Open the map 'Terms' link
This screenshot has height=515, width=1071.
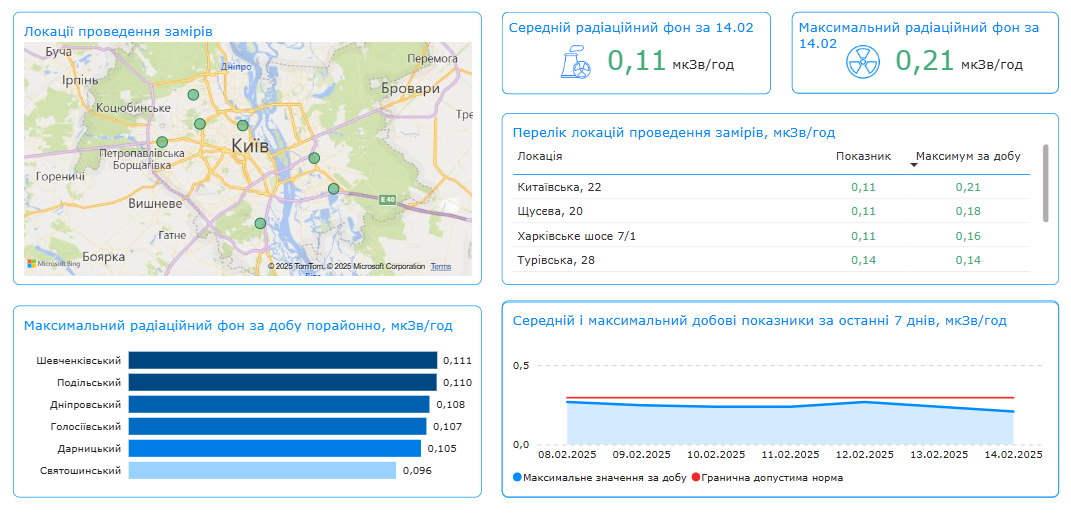441,267
